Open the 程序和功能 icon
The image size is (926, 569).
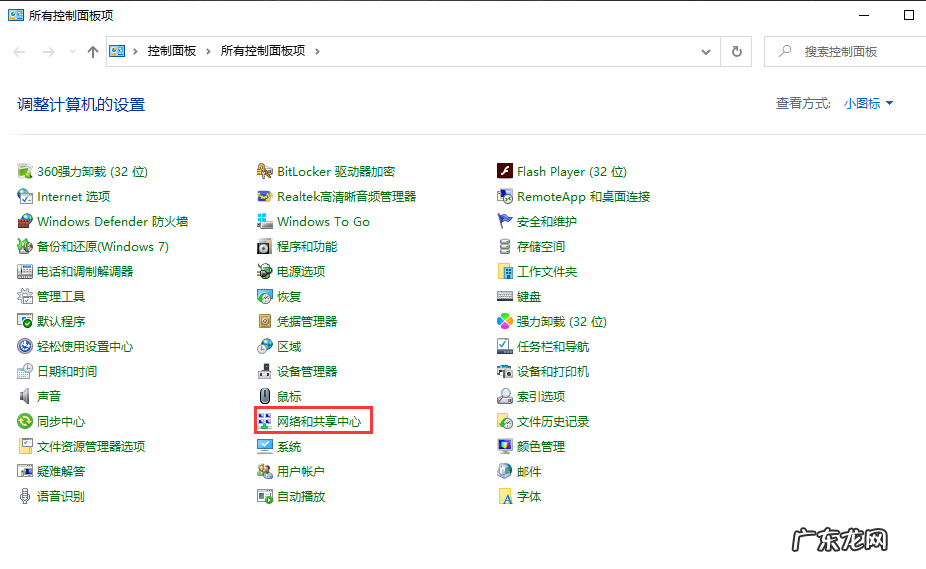265,246
